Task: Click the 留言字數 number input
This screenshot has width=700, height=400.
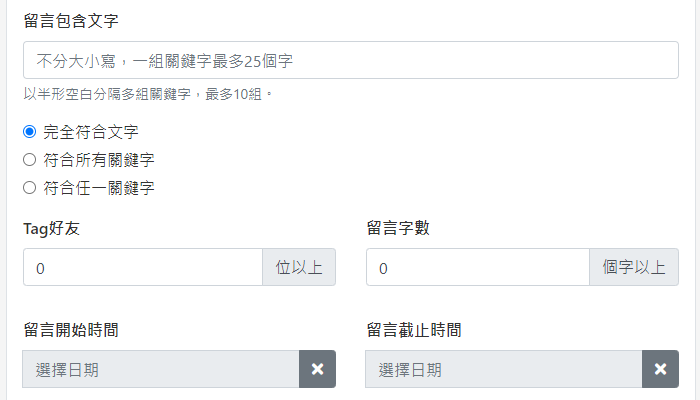Action: coord(477,268)
